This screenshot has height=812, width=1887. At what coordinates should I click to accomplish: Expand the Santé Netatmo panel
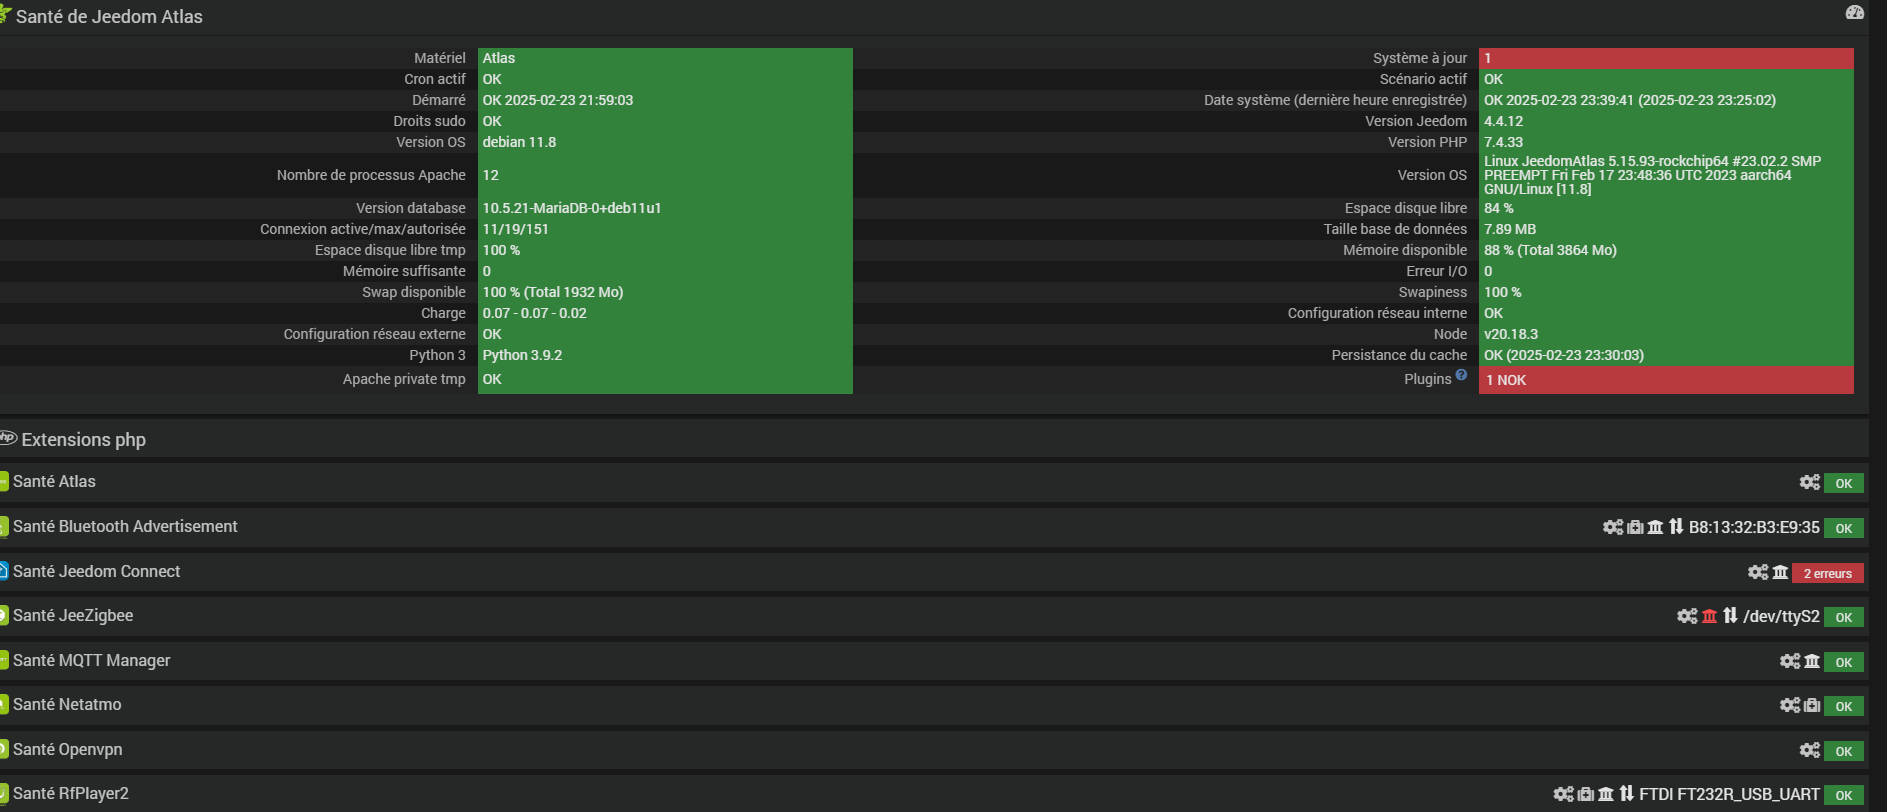[x=67, y=704]
